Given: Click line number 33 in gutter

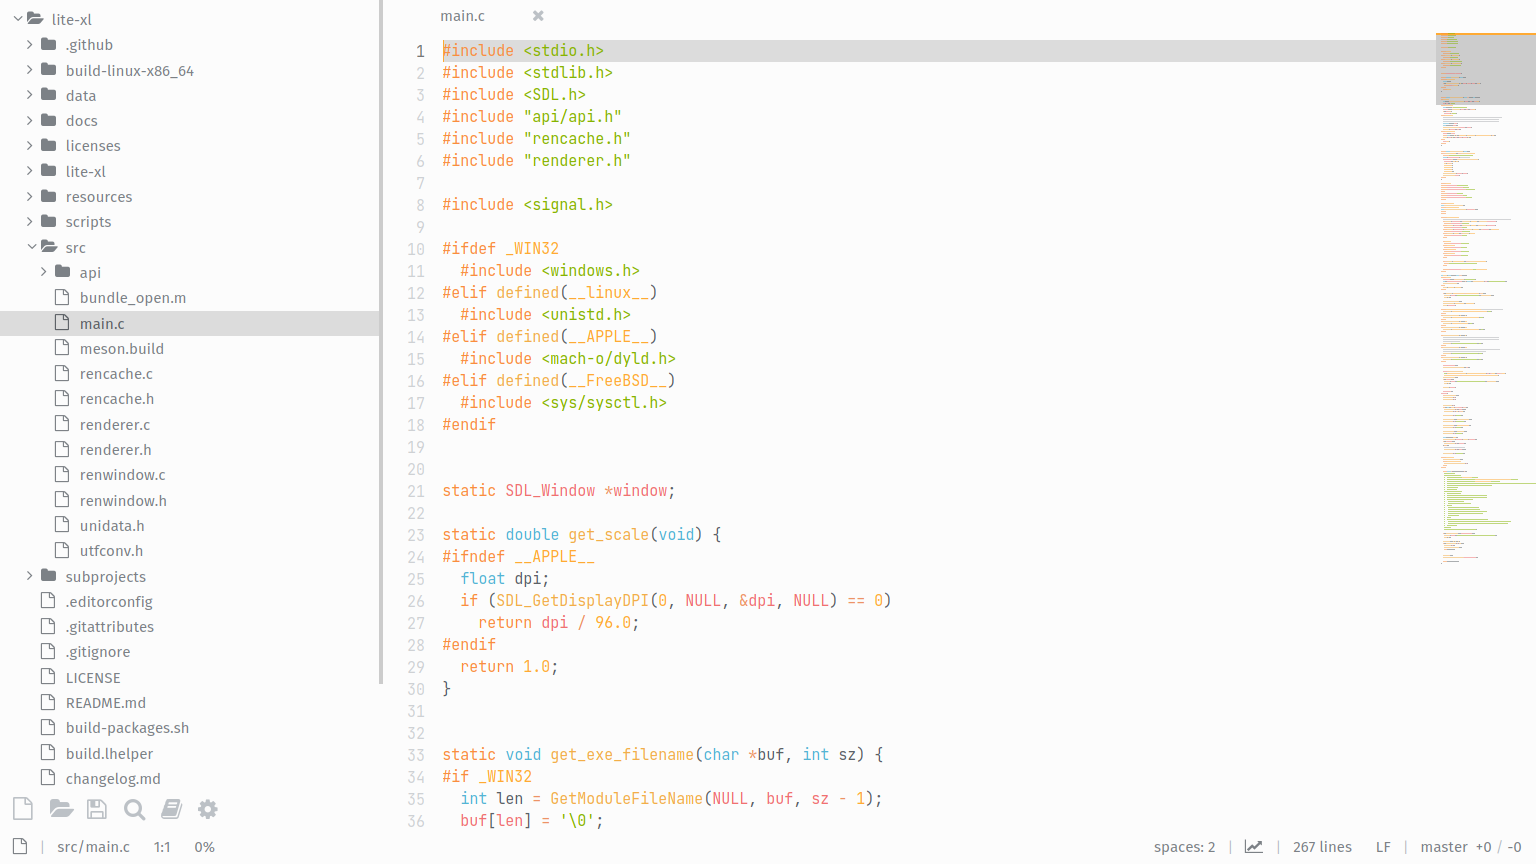Looking at the screenshot, I should (416, 755).
